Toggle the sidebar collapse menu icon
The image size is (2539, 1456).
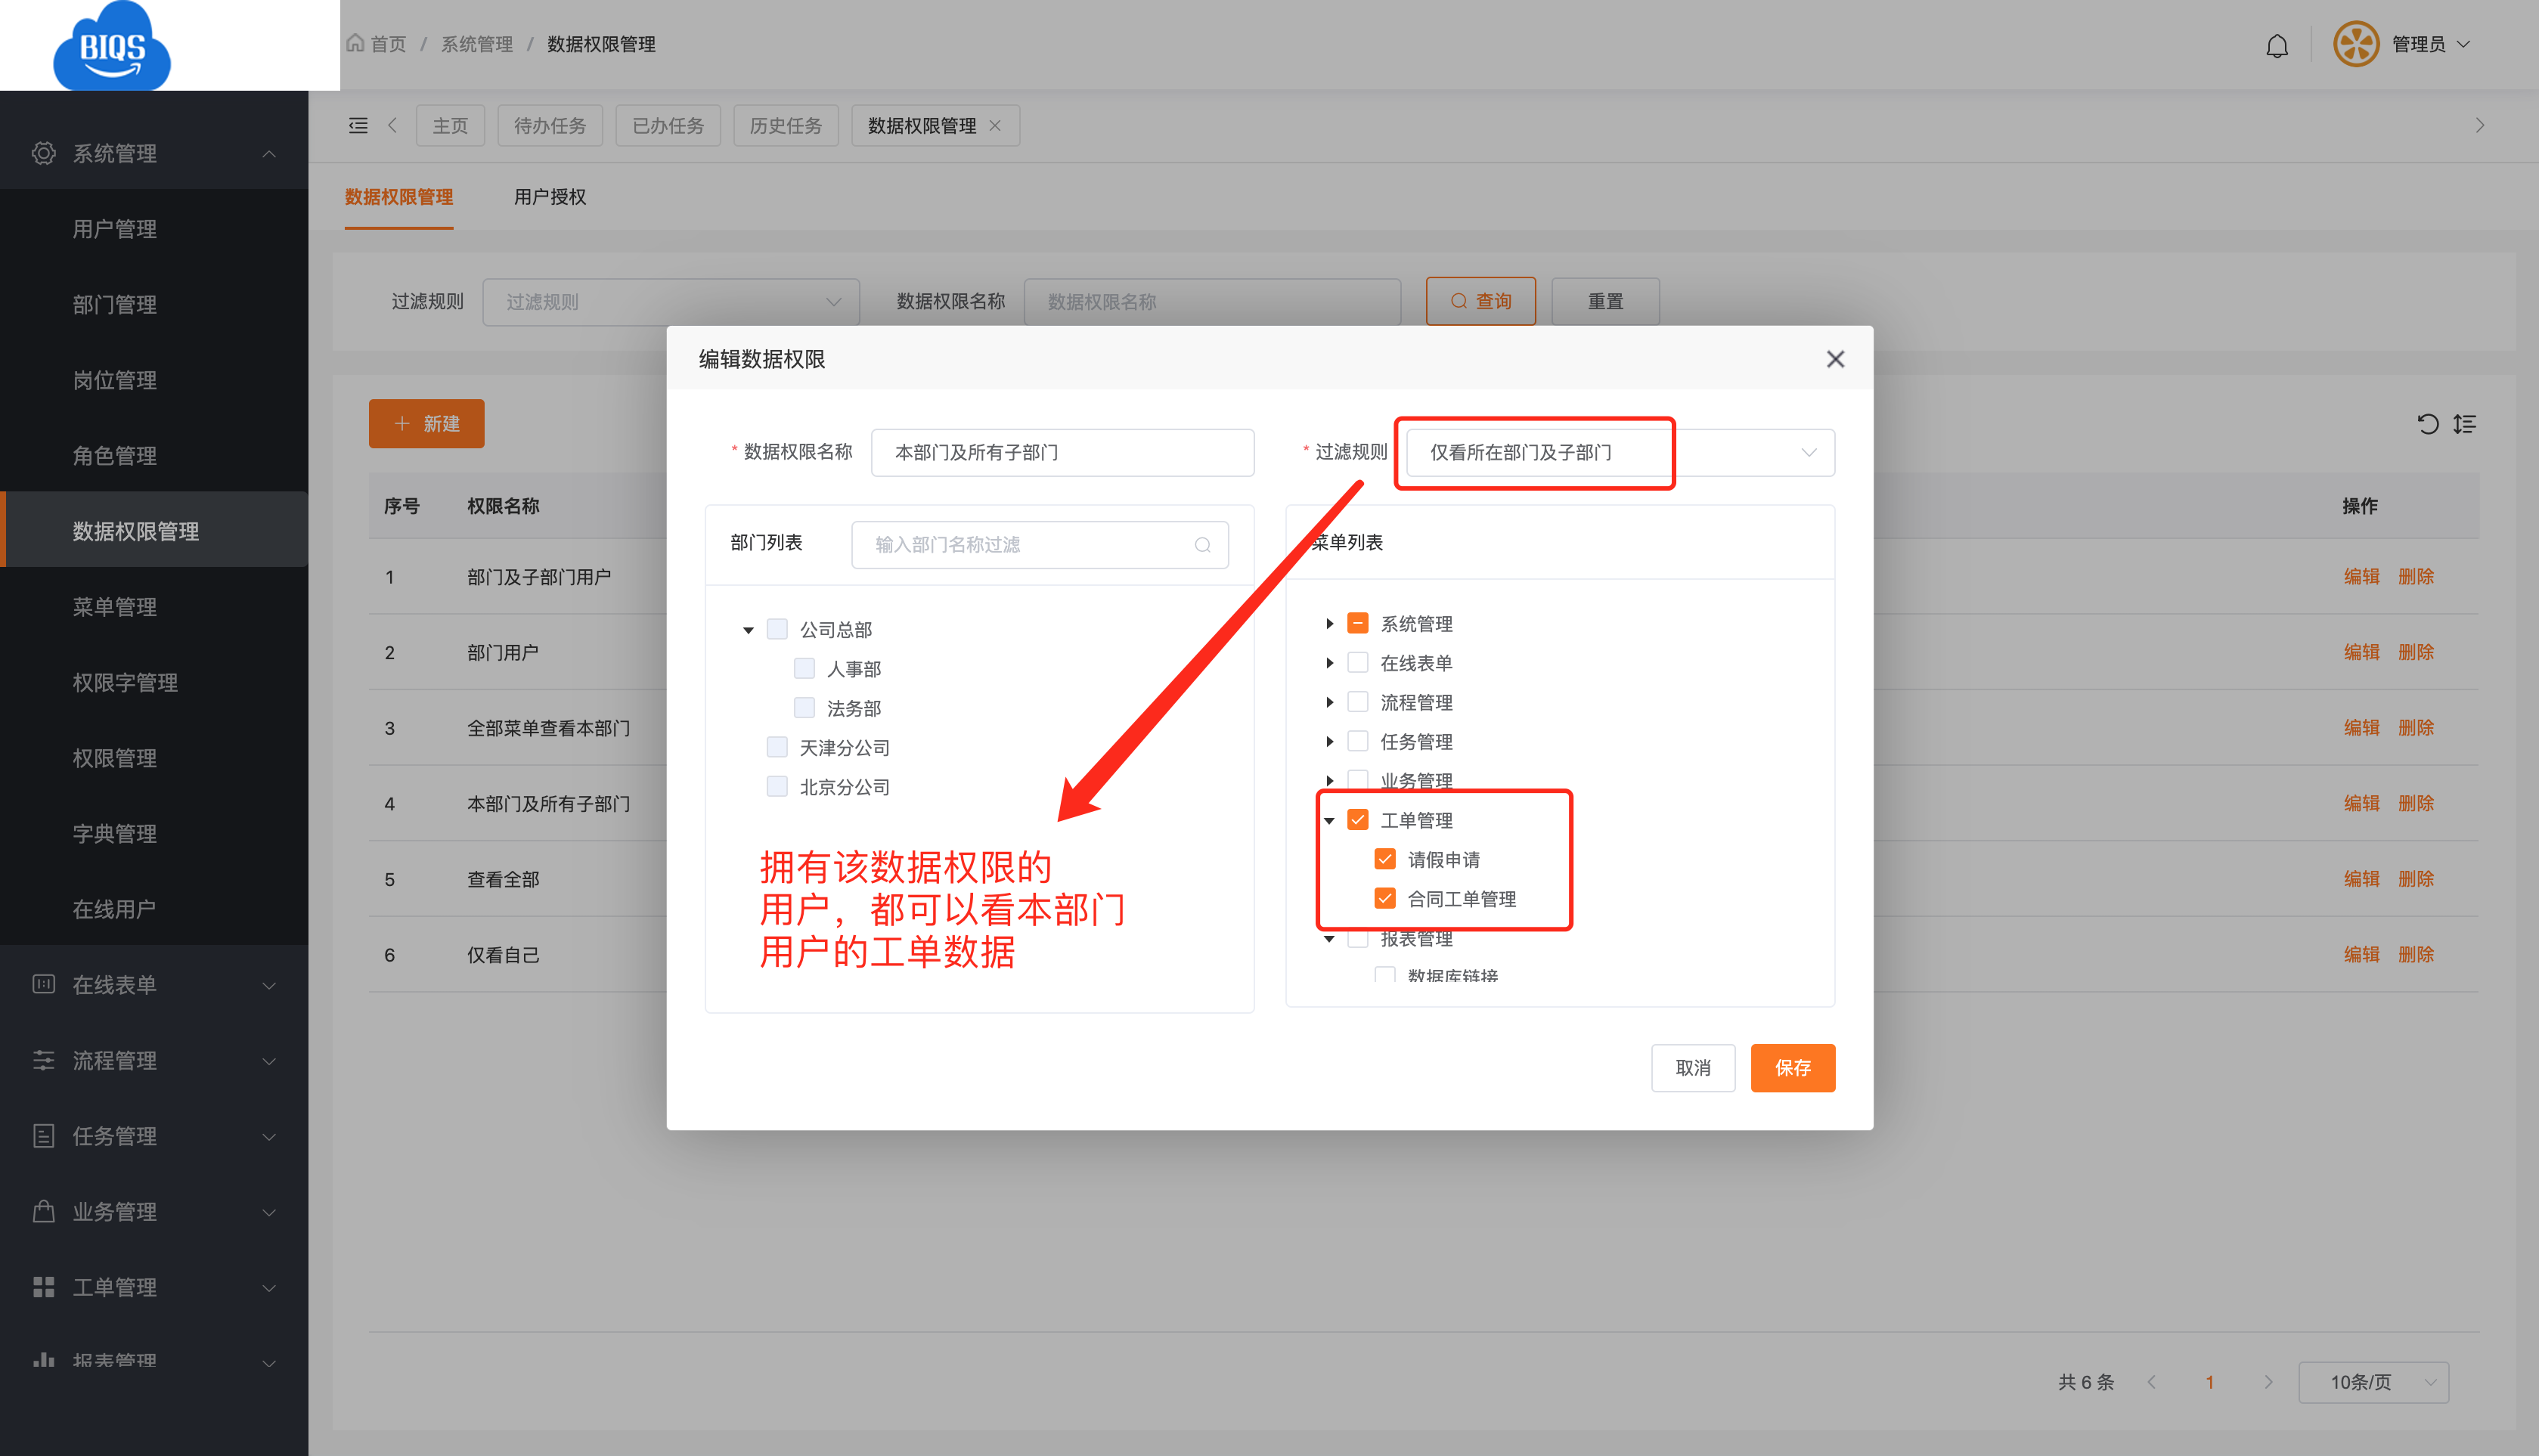(358, 125)
